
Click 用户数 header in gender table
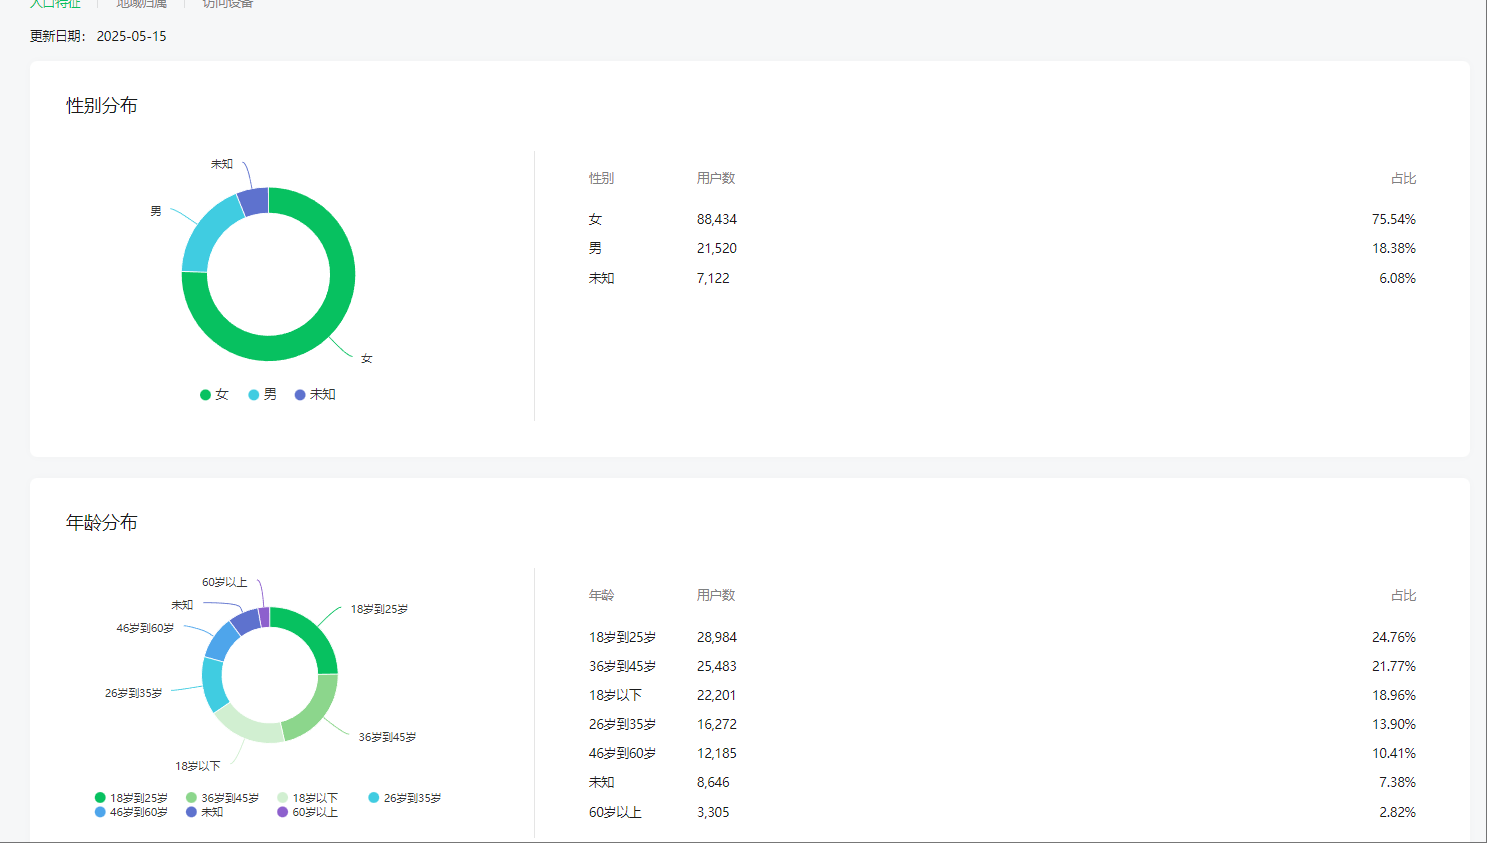716,178
